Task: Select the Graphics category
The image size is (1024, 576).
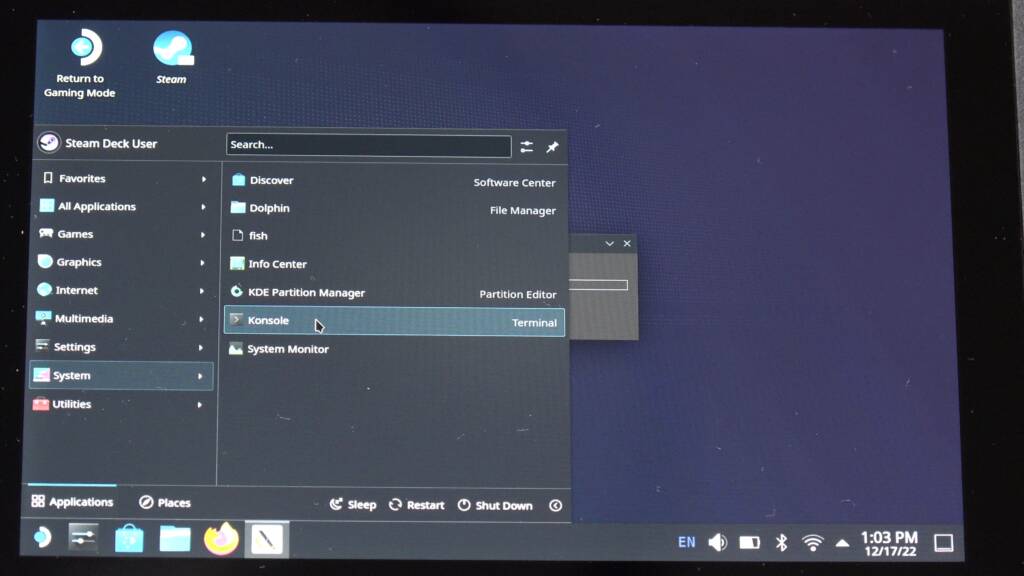Action: 122,262
